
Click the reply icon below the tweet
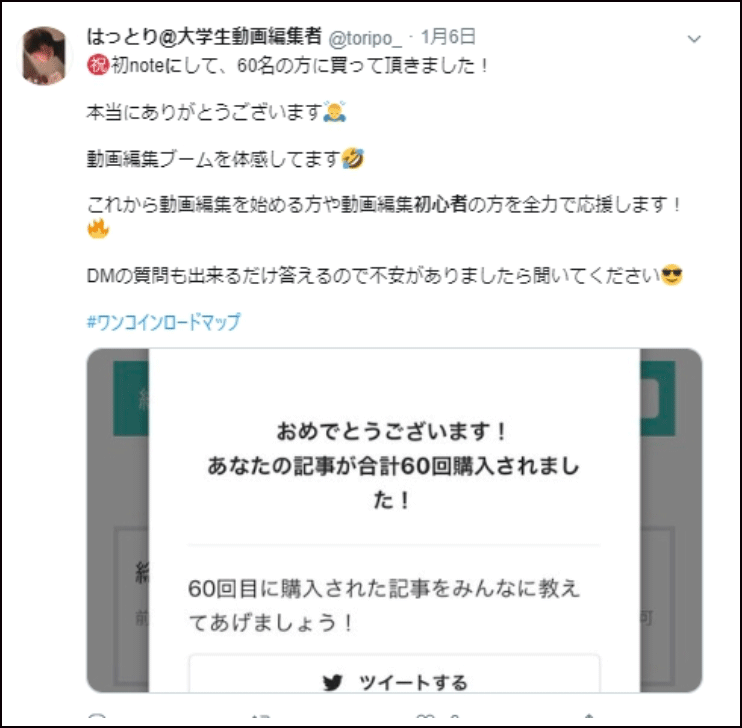click(x=97, y=716)
